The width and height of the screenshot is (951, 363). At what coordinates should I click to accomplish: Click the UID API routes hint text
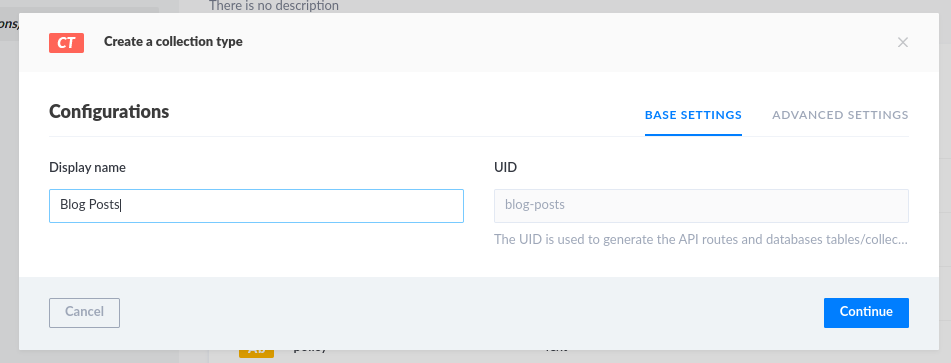point(701,239)
